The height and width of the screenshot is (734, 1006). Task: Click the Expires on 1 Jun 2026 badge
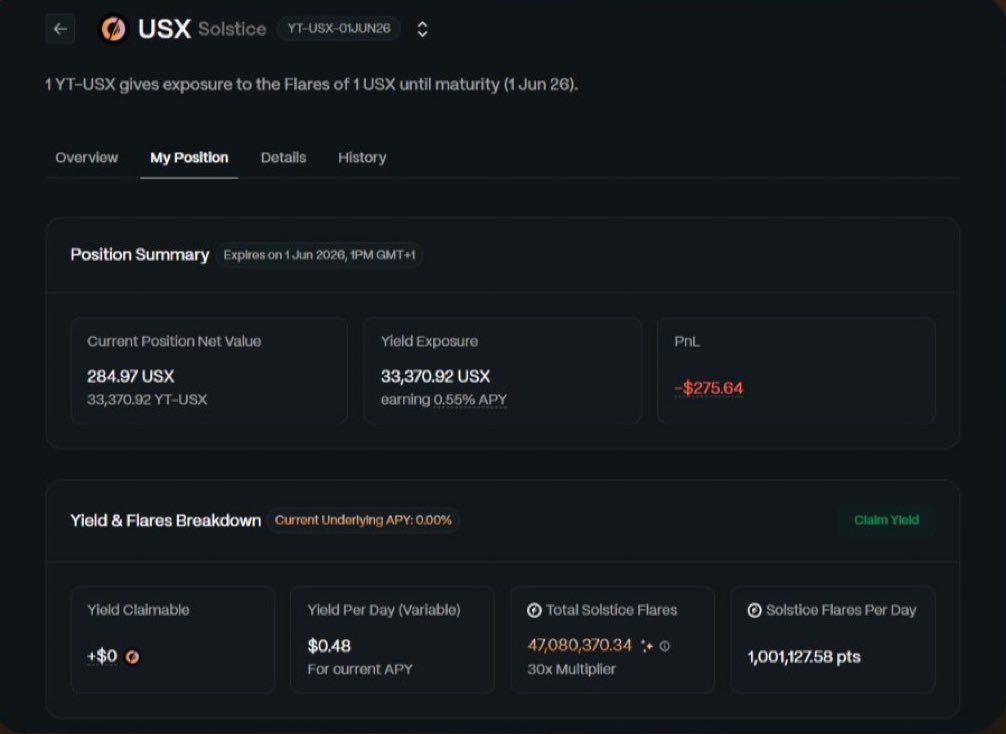point(320,255)
